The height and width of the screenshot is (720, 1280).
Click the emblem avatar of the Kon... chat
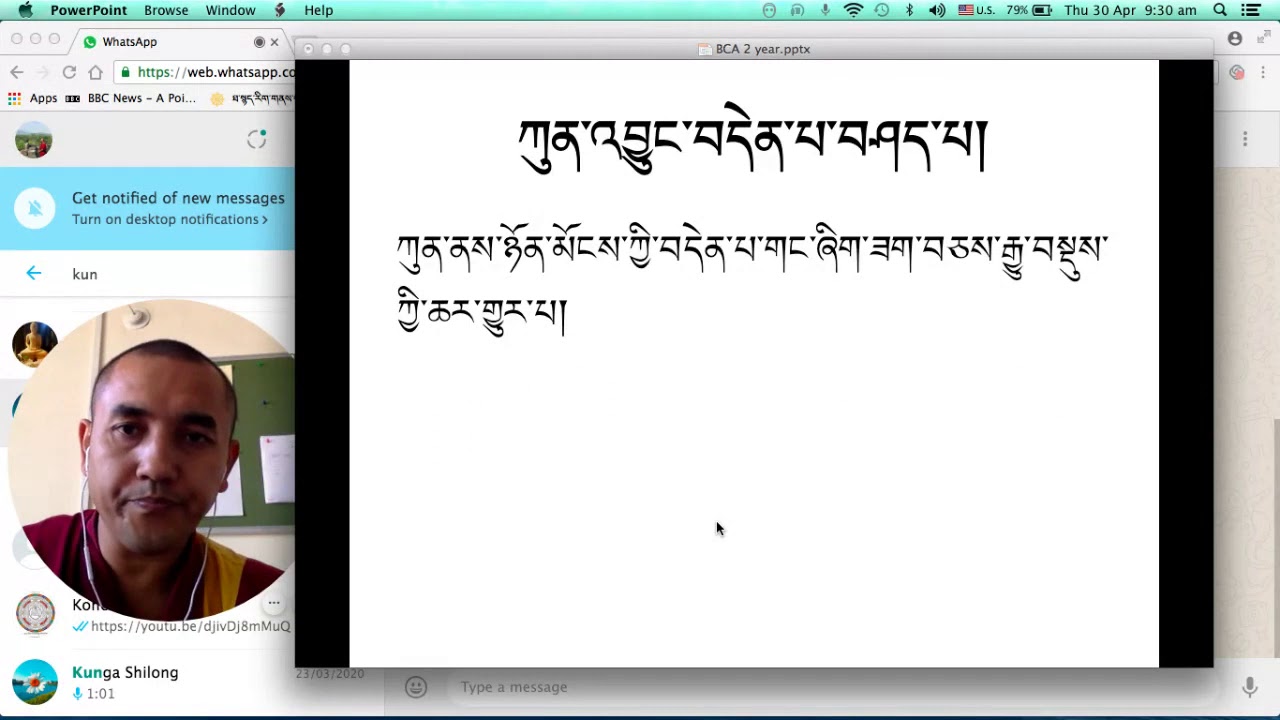pos(35,614)
